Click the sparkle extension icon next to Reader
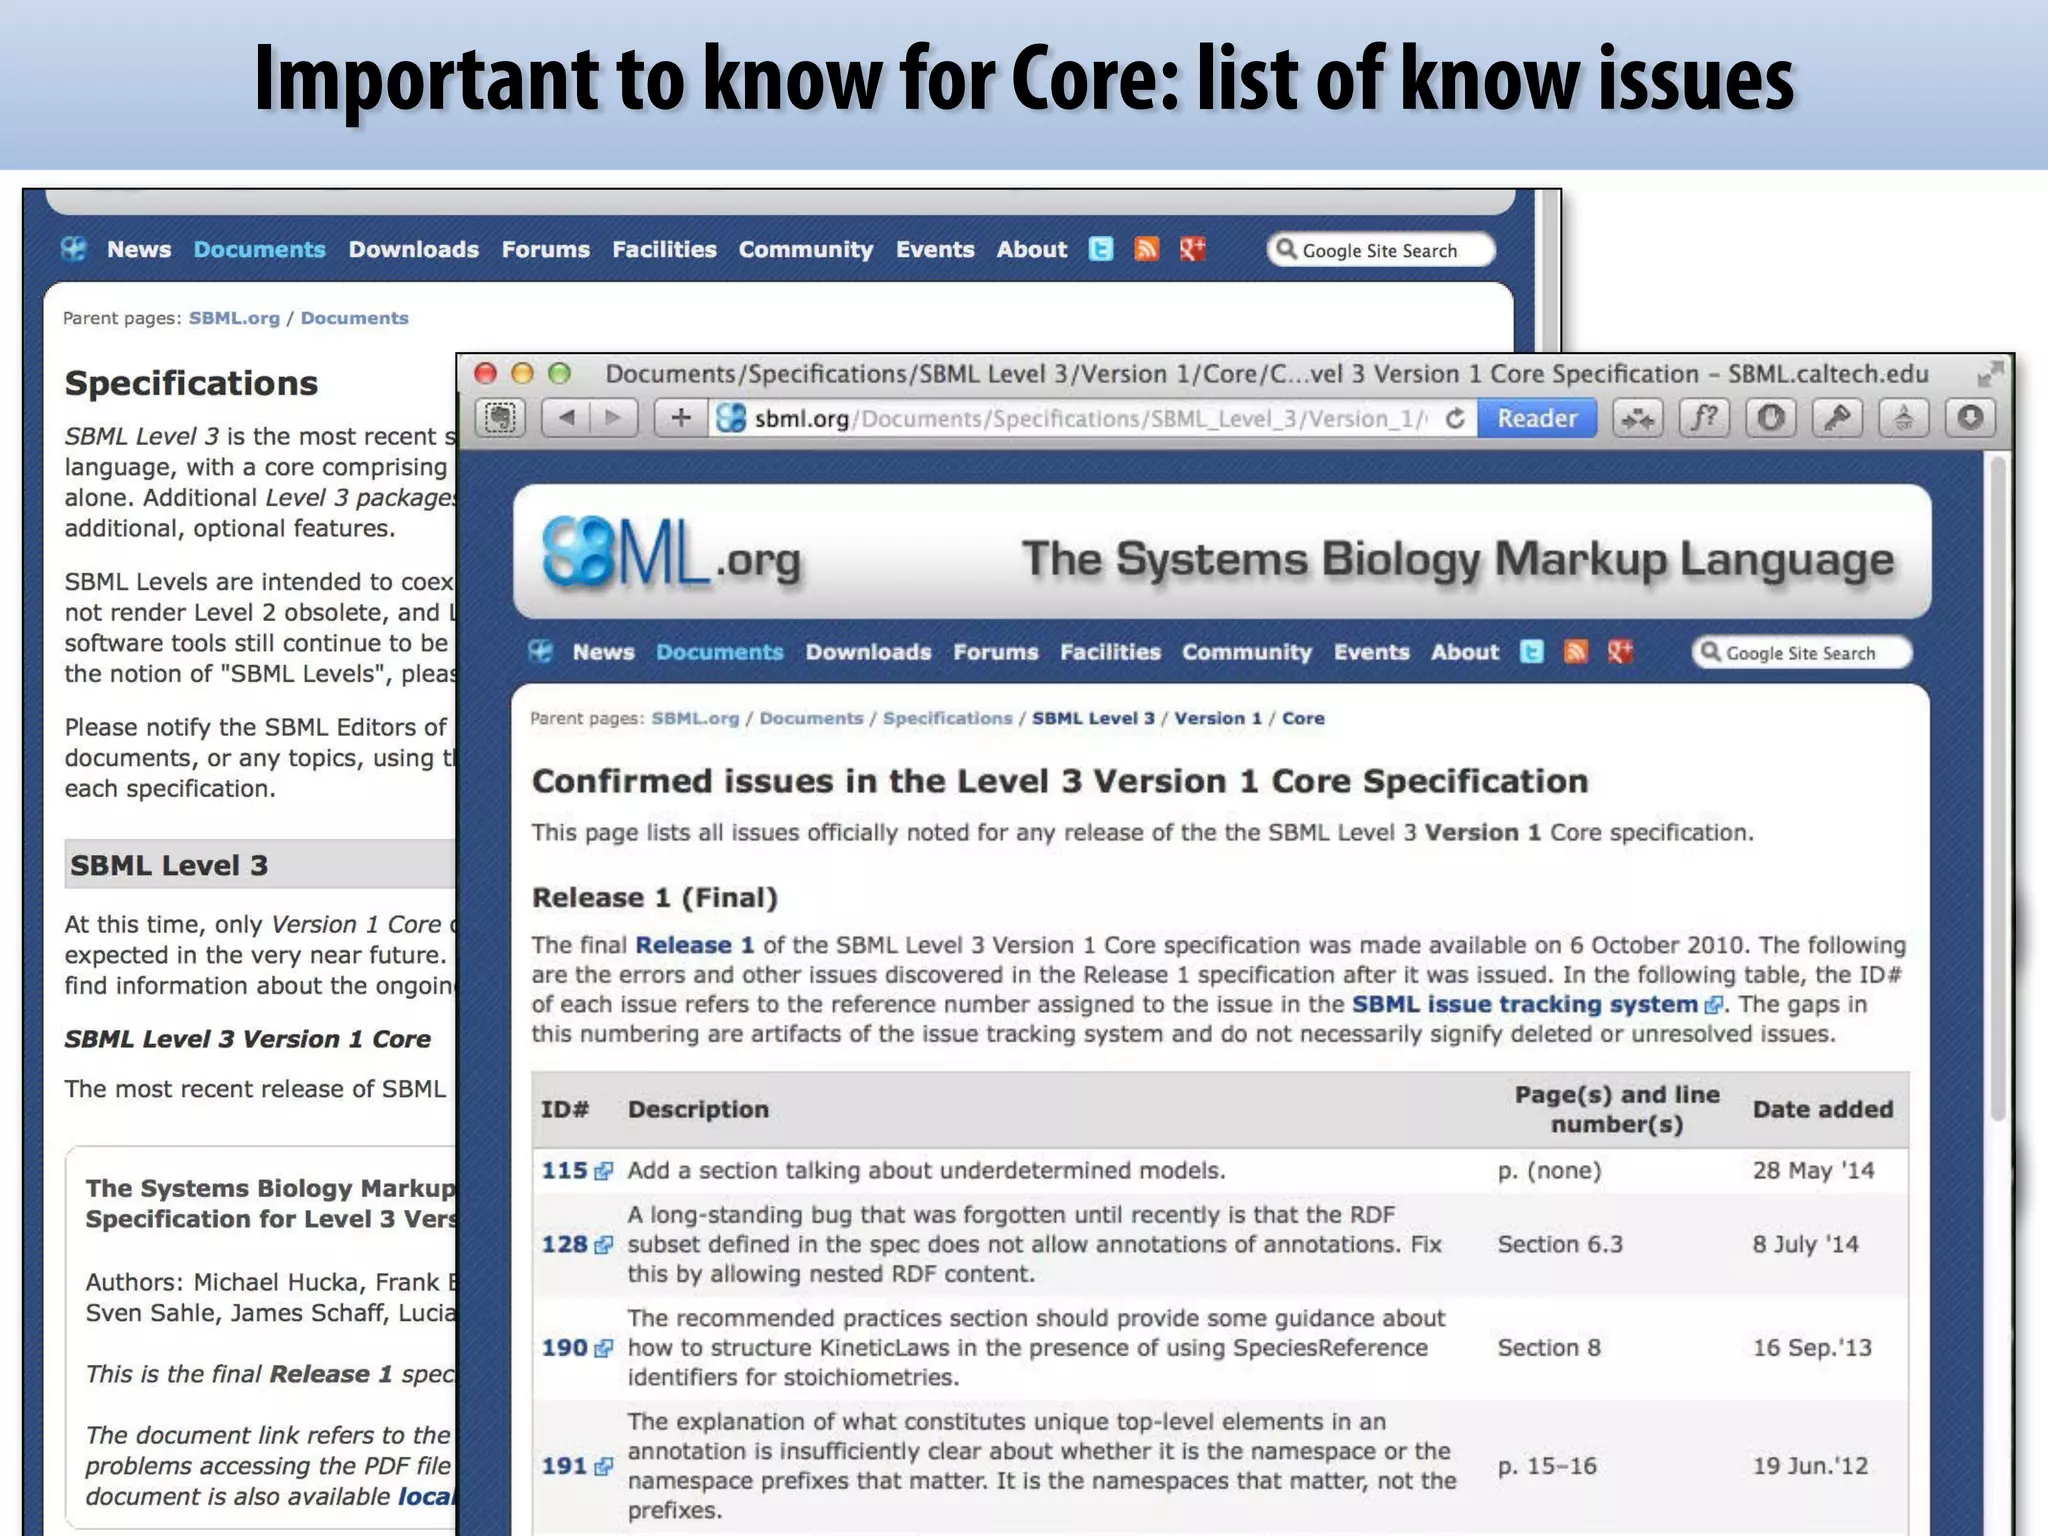This screenshot has height=1536, width=2048. (x=1638, y=418)
